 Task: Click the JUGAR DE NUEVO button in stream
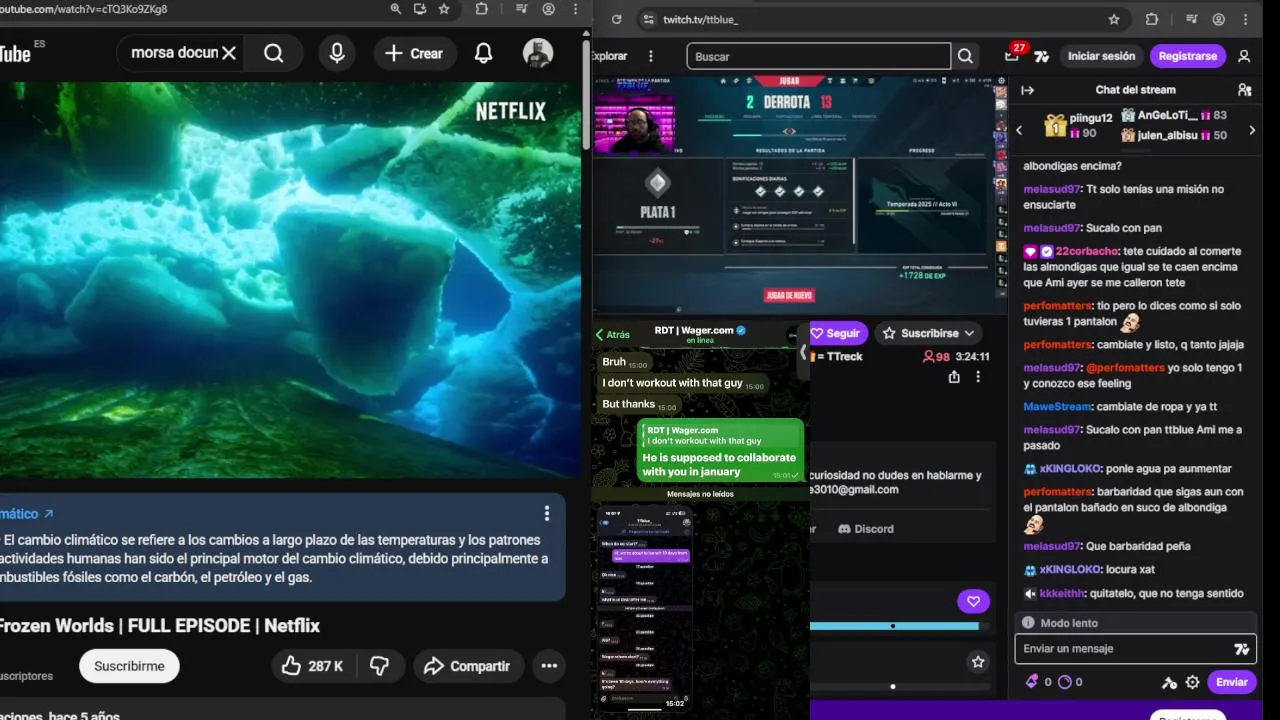tap(789, 295)
